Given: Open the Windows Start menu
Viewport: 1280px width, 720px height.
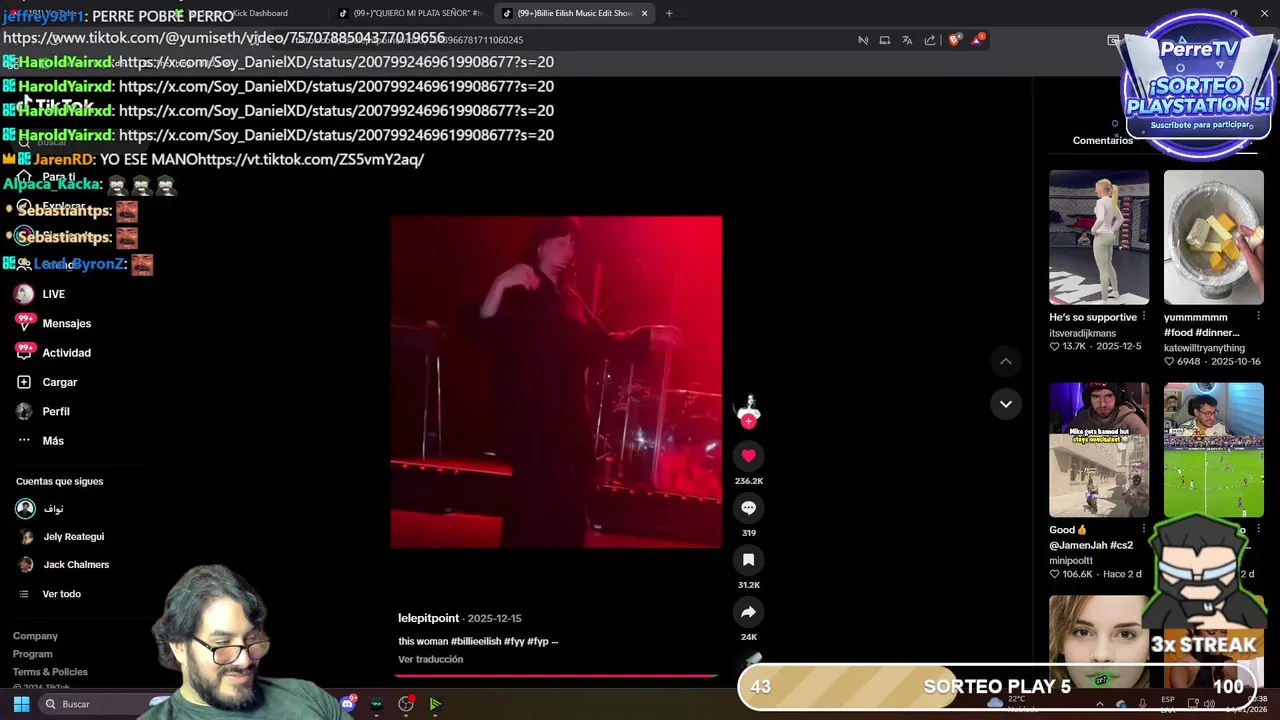Looking at the screenshot, I should tap(21, 704).
